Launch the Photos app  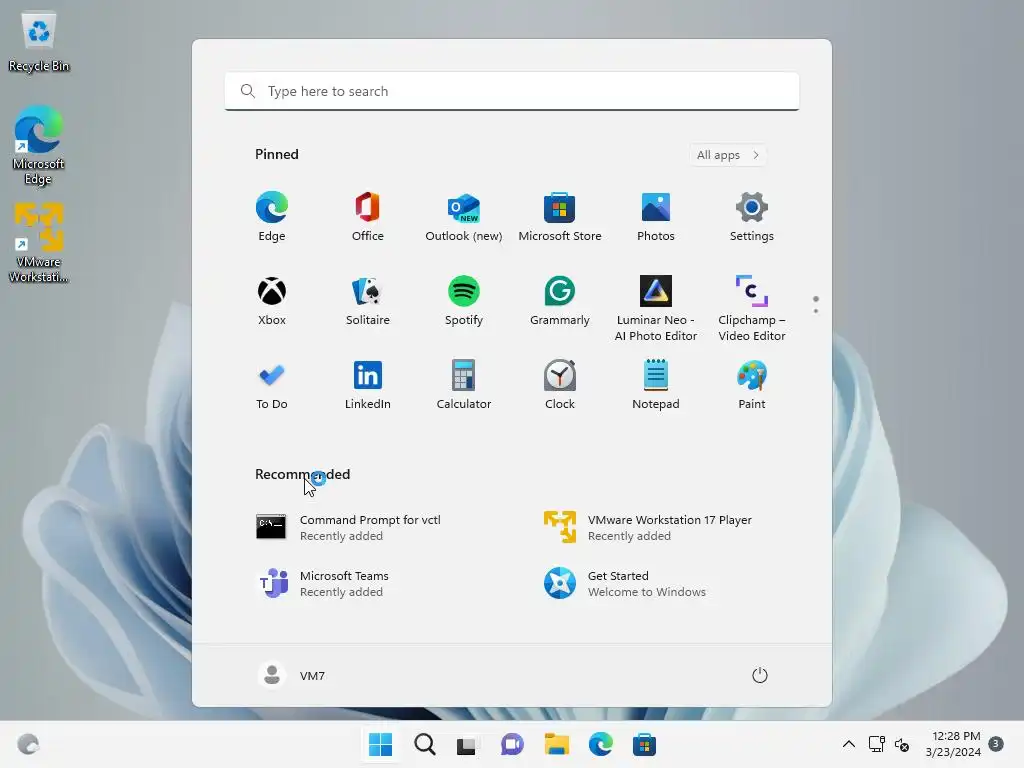[656, 217]
